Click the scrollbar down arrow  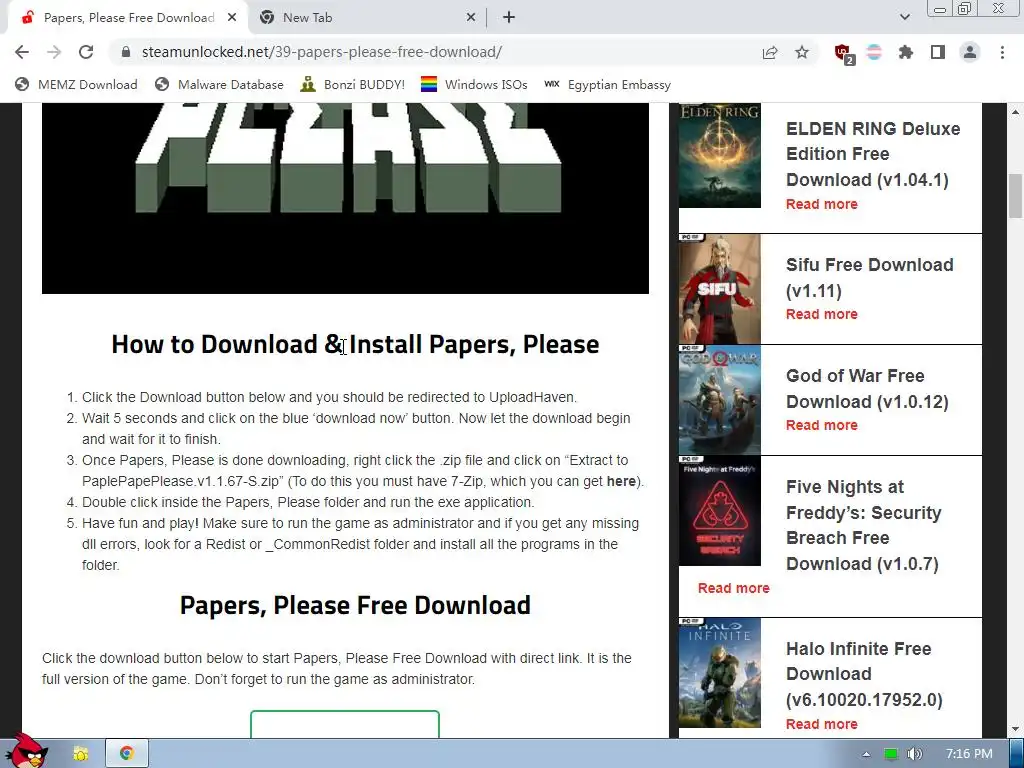coord(1015,729)
